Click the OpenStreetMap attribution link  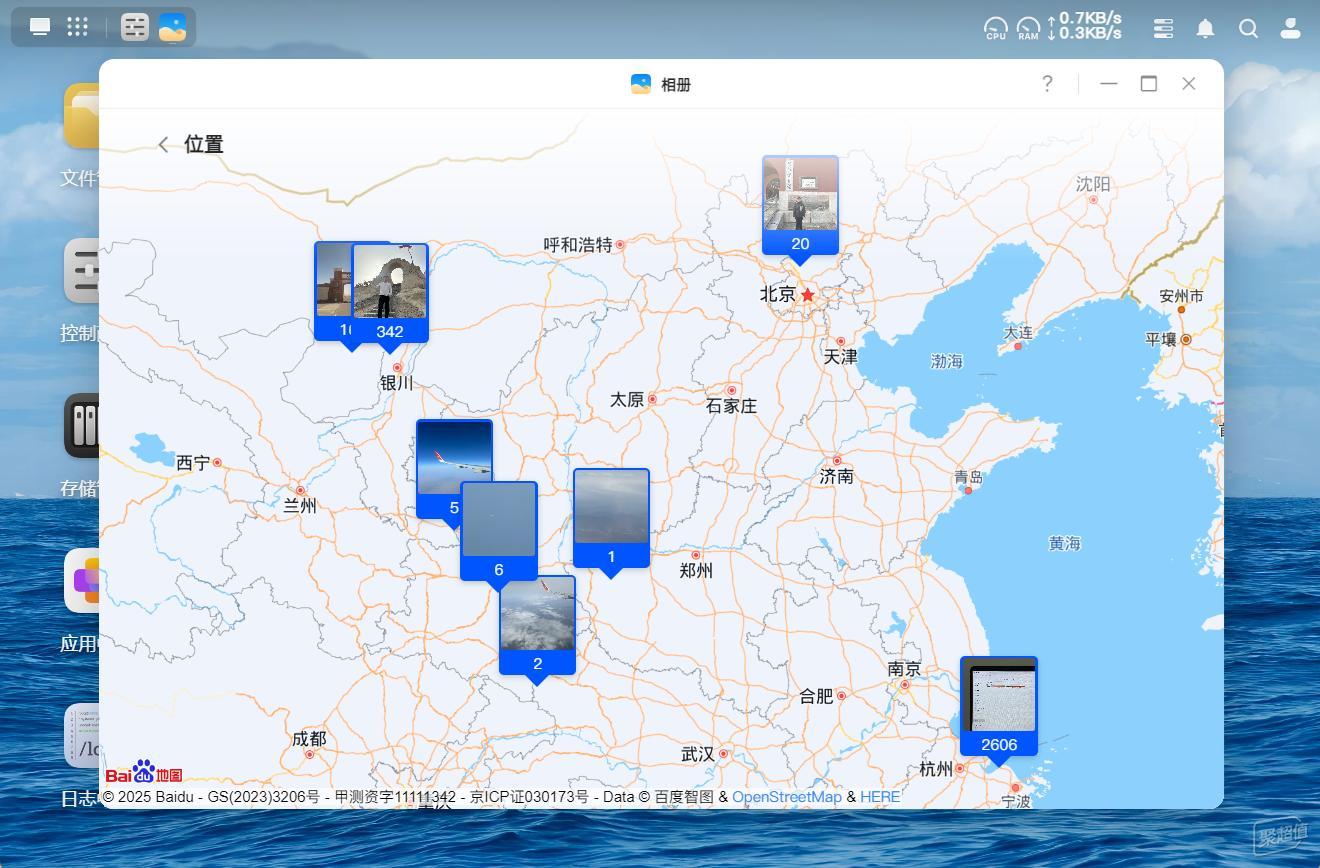click(x=786, y=797)
